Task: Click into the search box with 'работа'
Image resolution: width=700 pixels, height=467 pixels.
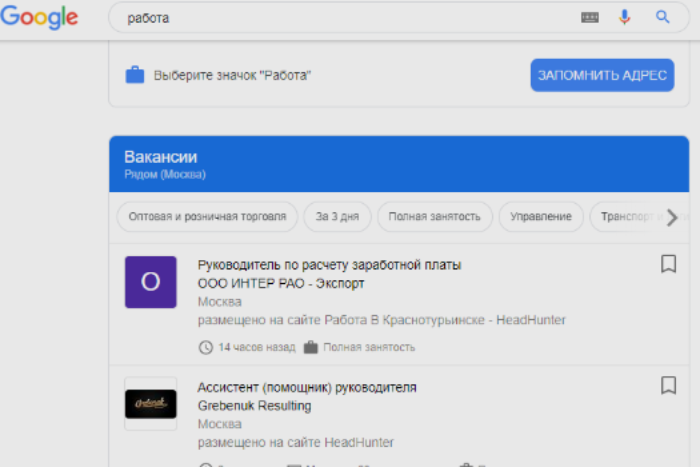Action: click(340, 18)
